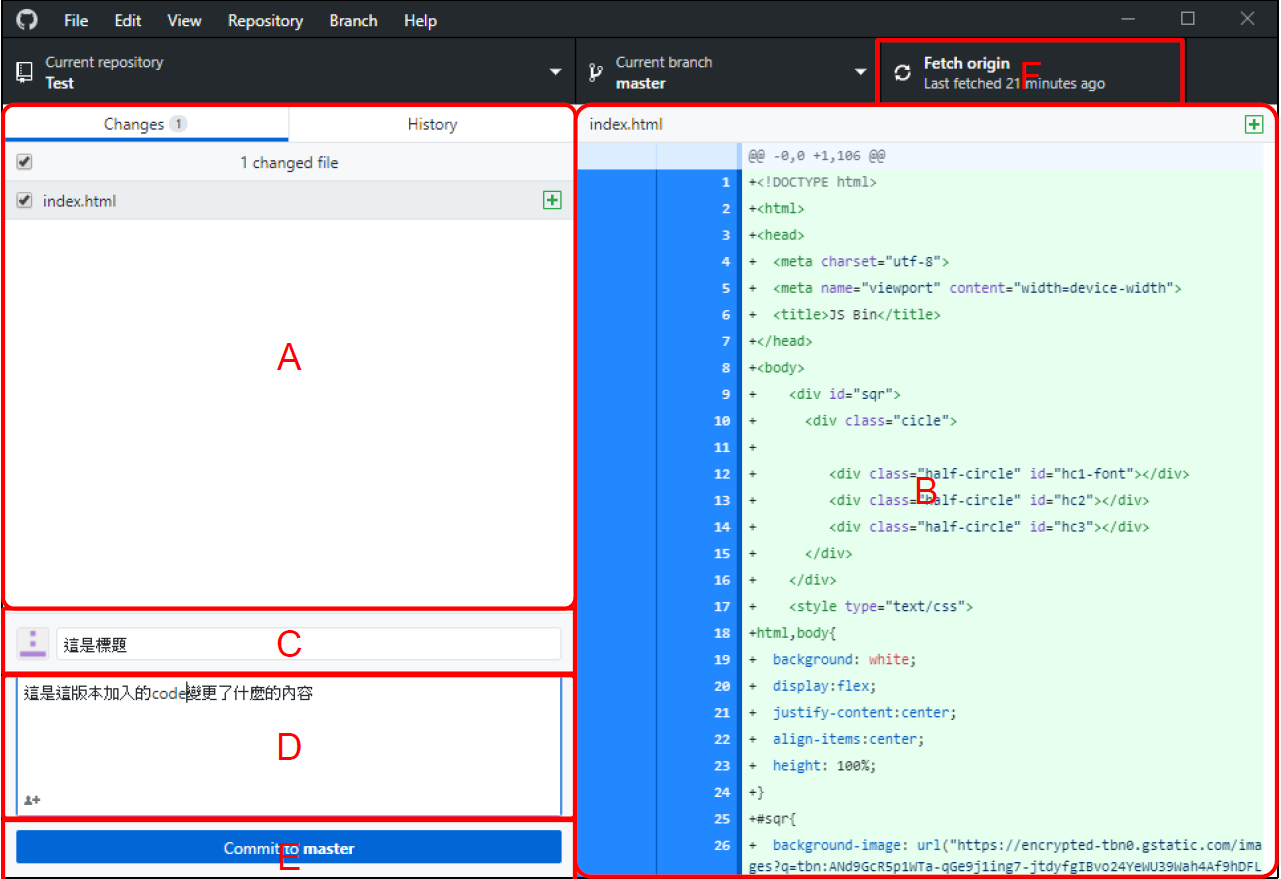Click the branch icon beside master
This screenshot has height=879, width=1281.
[595, 73]
